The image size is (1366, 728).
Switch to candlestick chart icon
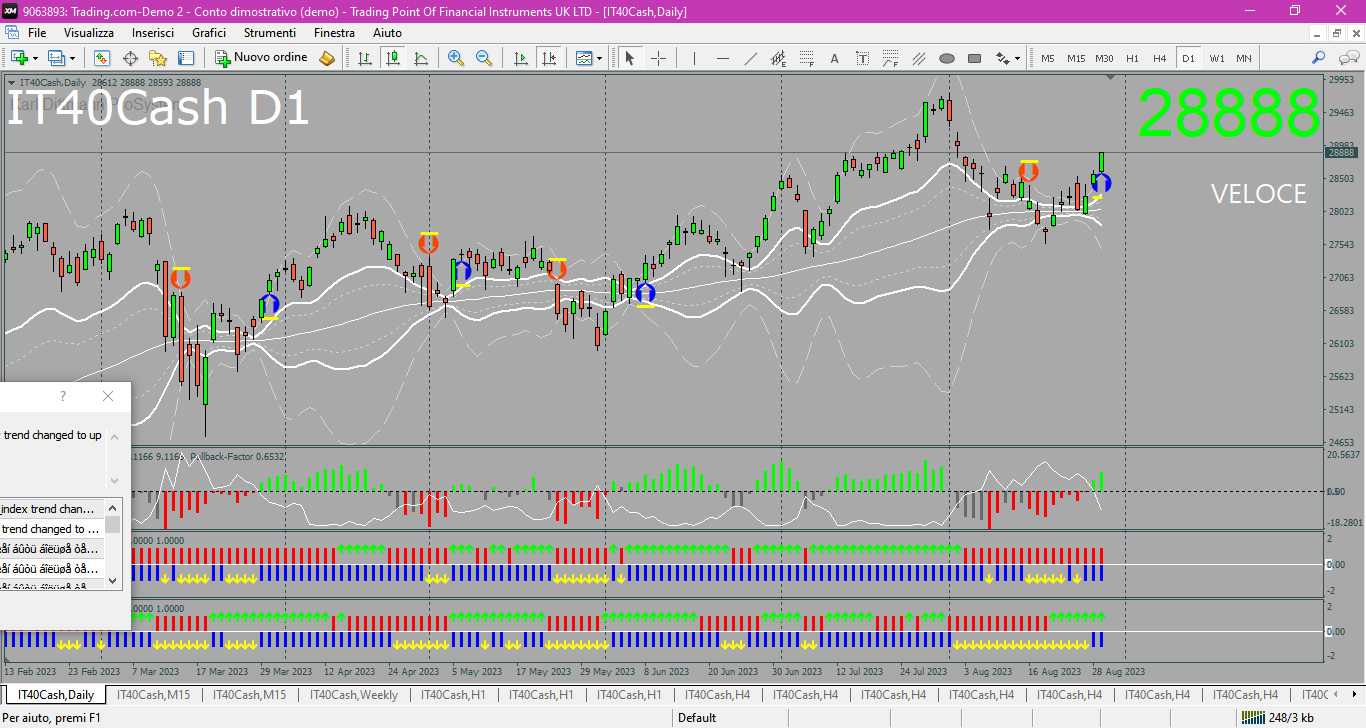[393, 58]
